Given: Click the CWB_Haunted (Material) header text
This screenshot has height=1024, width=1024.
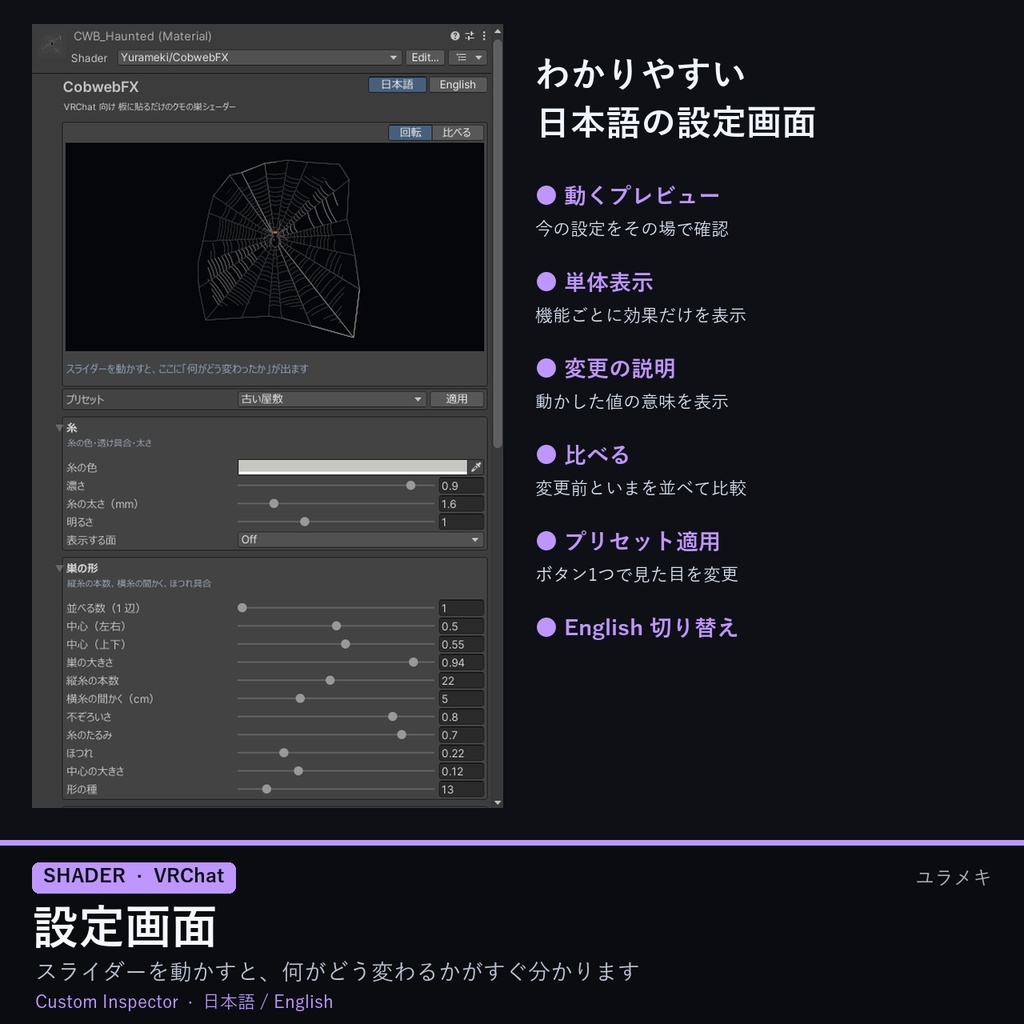Looking at the screenshot, I should (x=142, y=36).
